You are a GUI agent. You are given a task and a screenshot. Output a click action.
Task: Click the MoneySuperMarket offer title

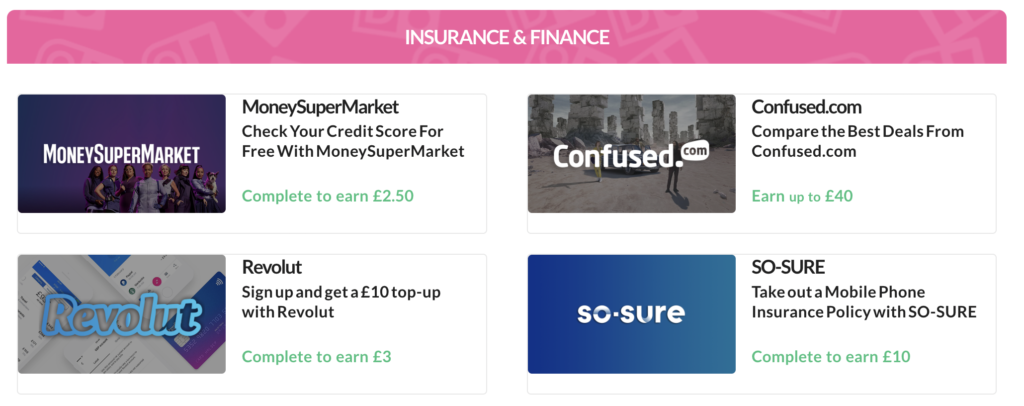click(x=320, y=106)
